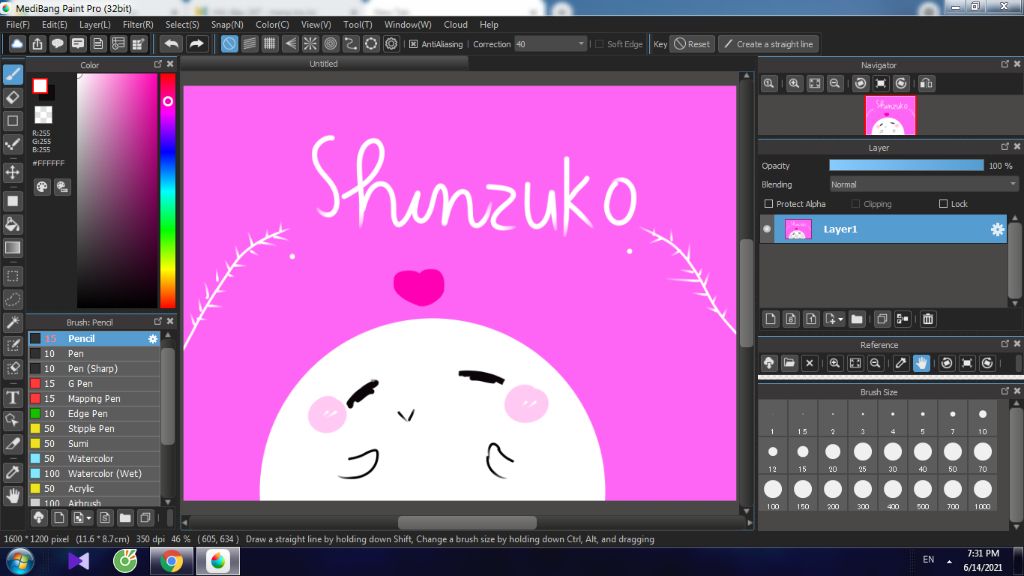1024x576 pixels.
Task: Open the Snap menu
Action: pos(227,24)
